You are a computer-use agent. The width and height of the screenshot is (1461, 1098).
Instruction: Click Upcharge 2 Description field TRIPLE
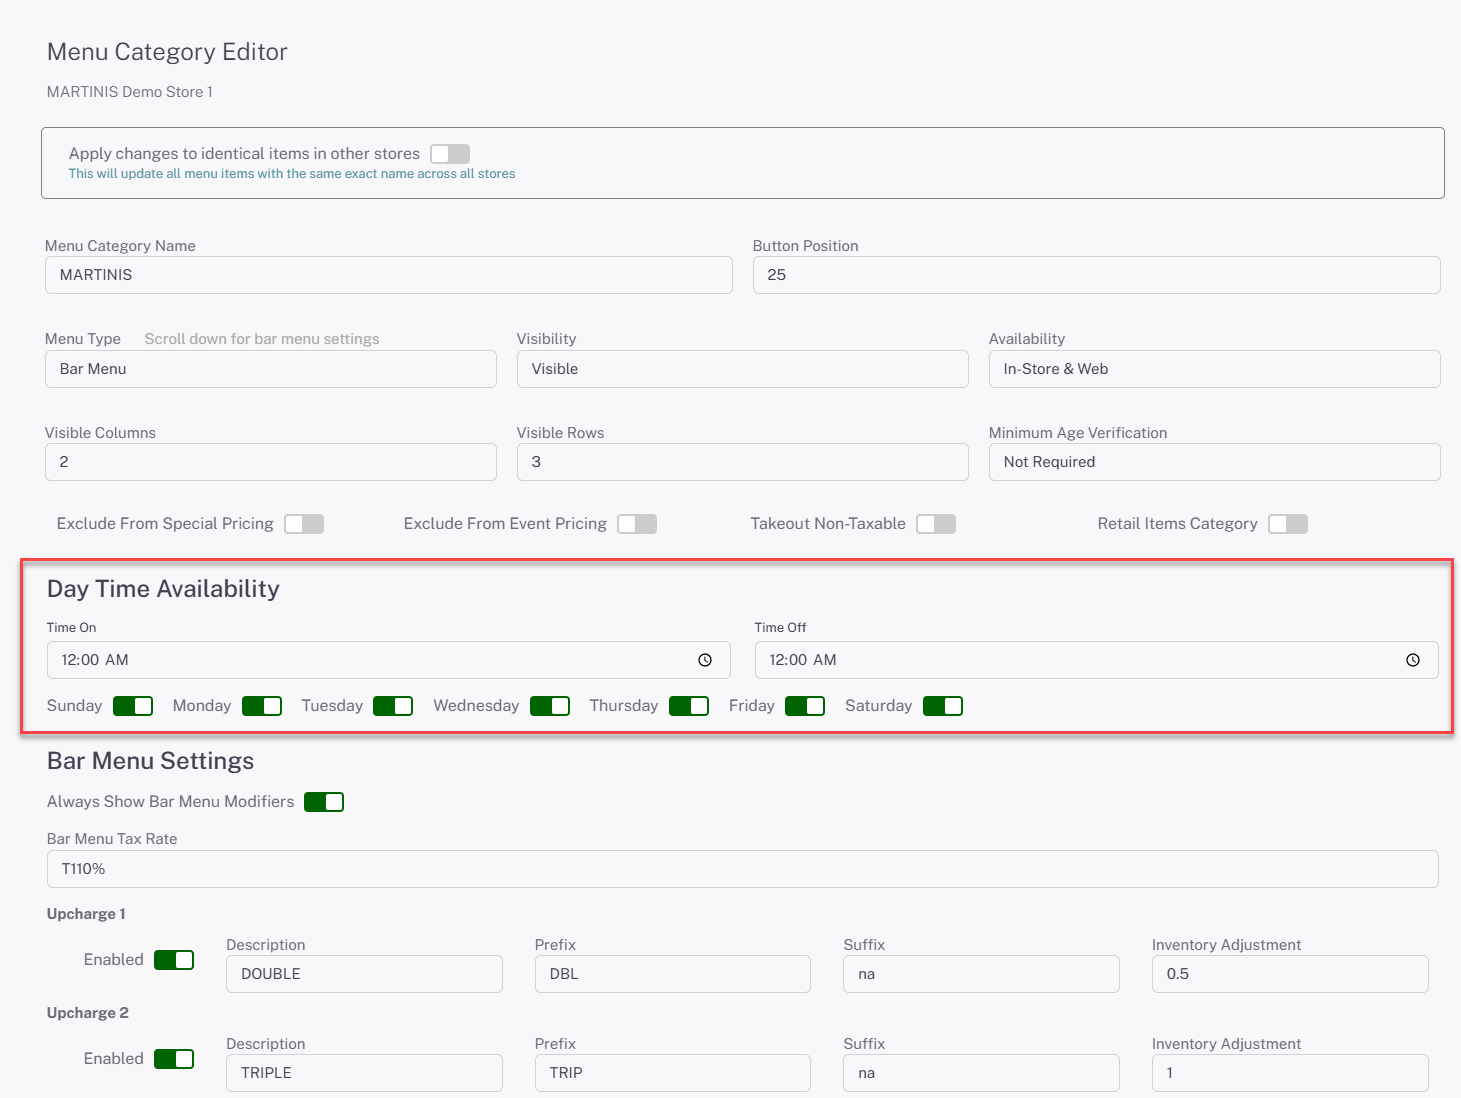[364, 1073]
